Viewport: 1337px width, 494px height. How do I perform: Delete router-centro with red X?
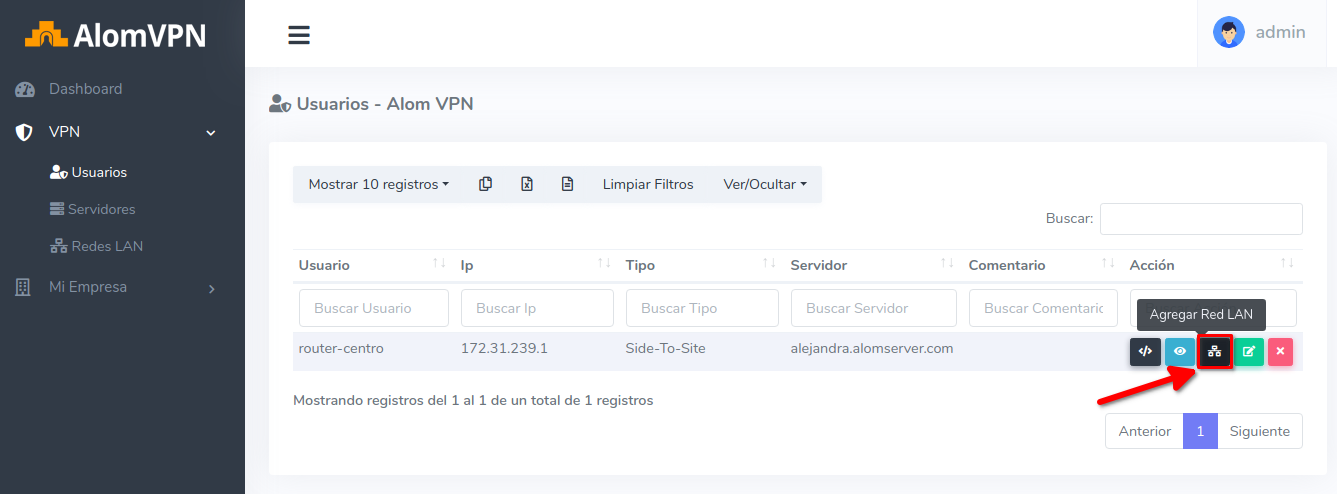point(1280,352)
